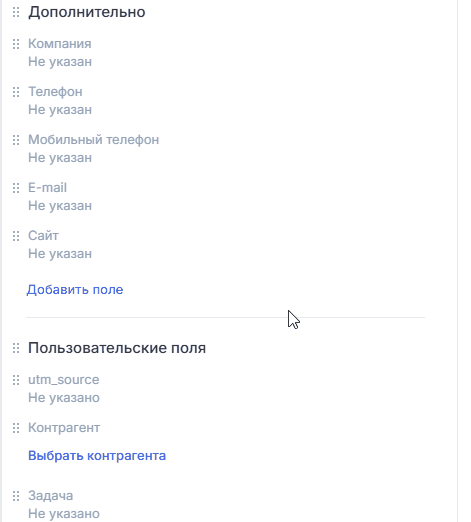Screen dimensions: 471x522
Task: Click the drag handle next to utm_source
Action: tap(16, 380)
